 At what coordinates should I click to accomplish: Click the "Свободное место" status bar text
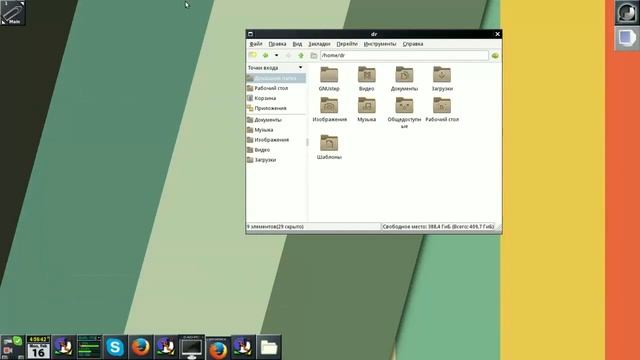pos(438,227)
